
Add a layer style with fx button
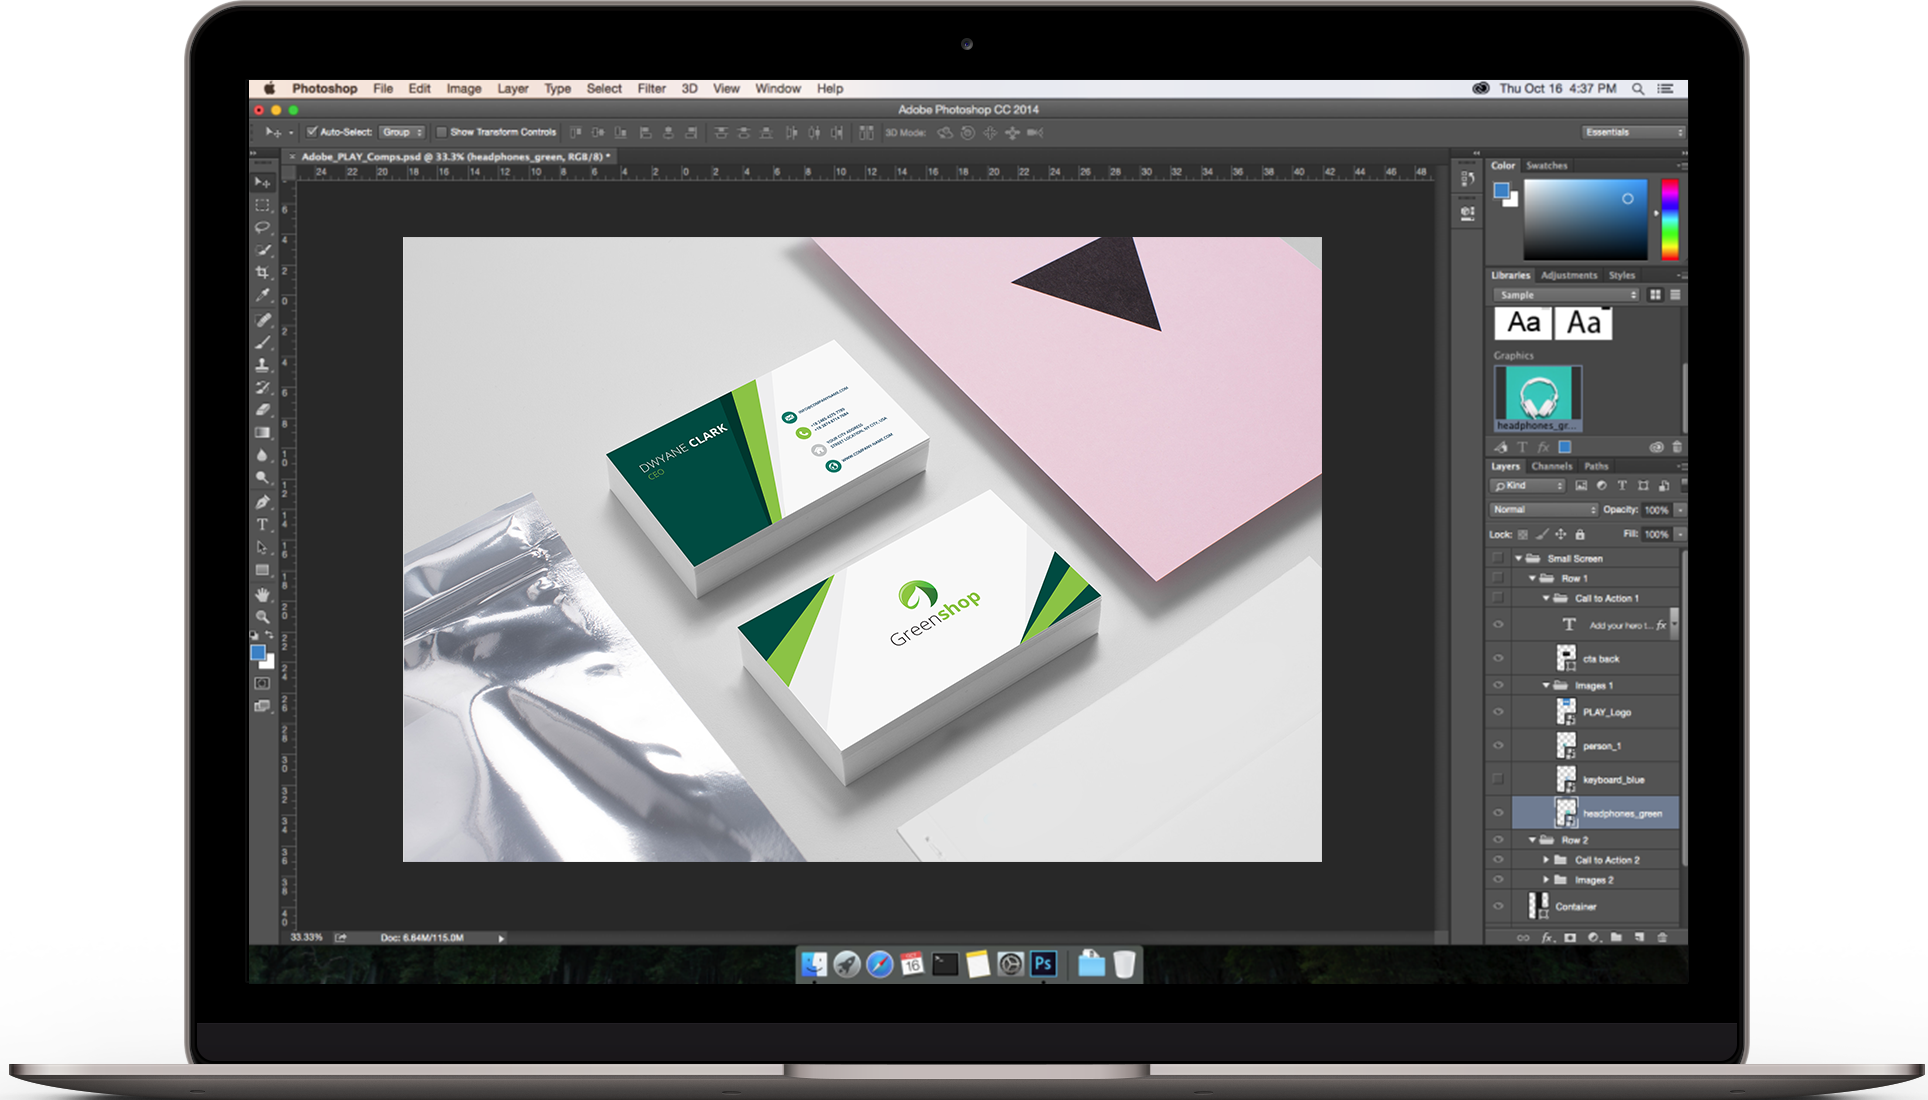tap(1547, 938)
